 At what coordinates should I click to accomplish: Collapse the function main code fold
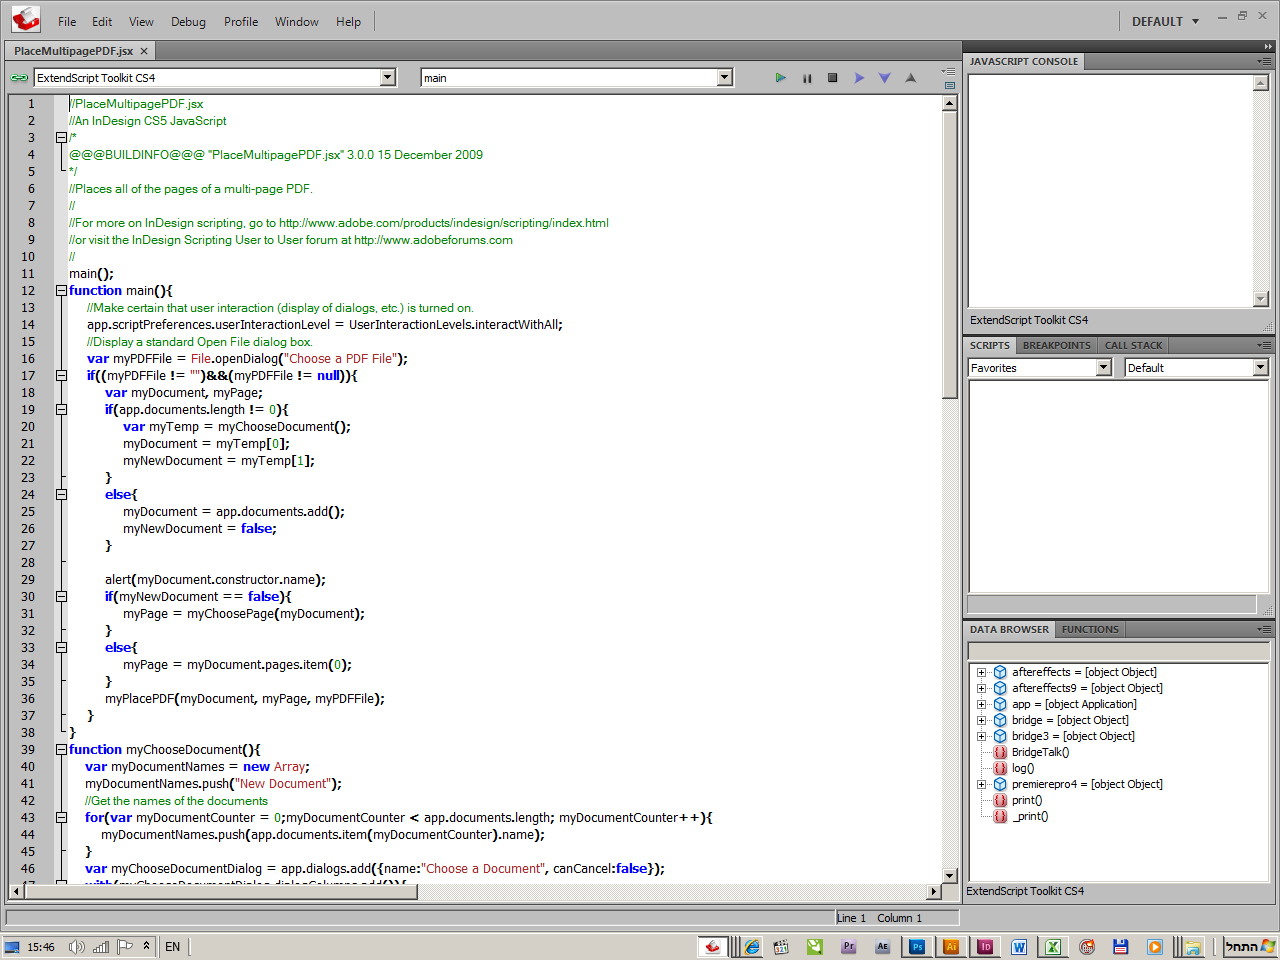click(x=61, y=291)
